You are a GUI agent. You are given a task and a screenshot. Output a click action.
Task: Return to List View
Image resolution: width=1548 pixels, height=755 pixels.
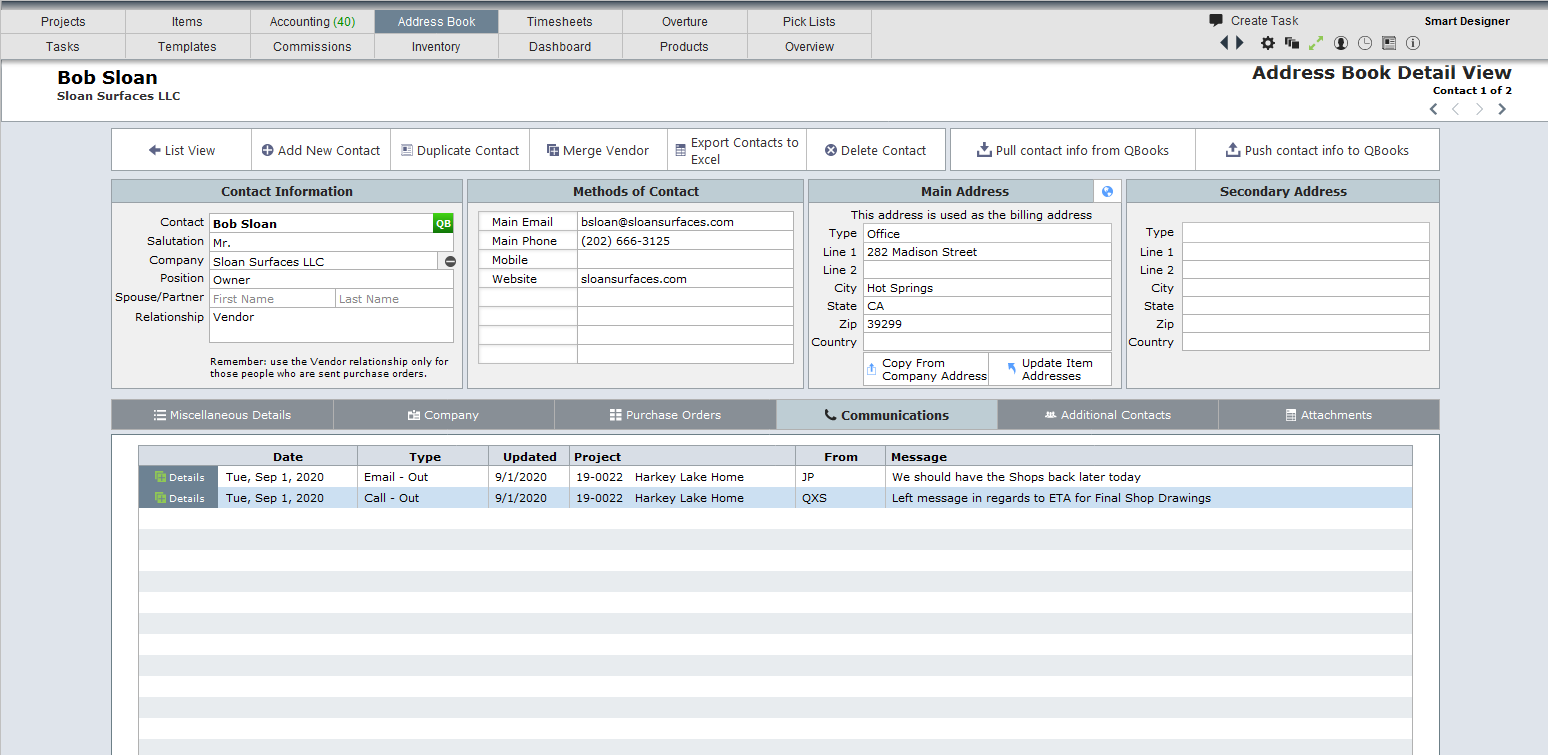[181, 150]
